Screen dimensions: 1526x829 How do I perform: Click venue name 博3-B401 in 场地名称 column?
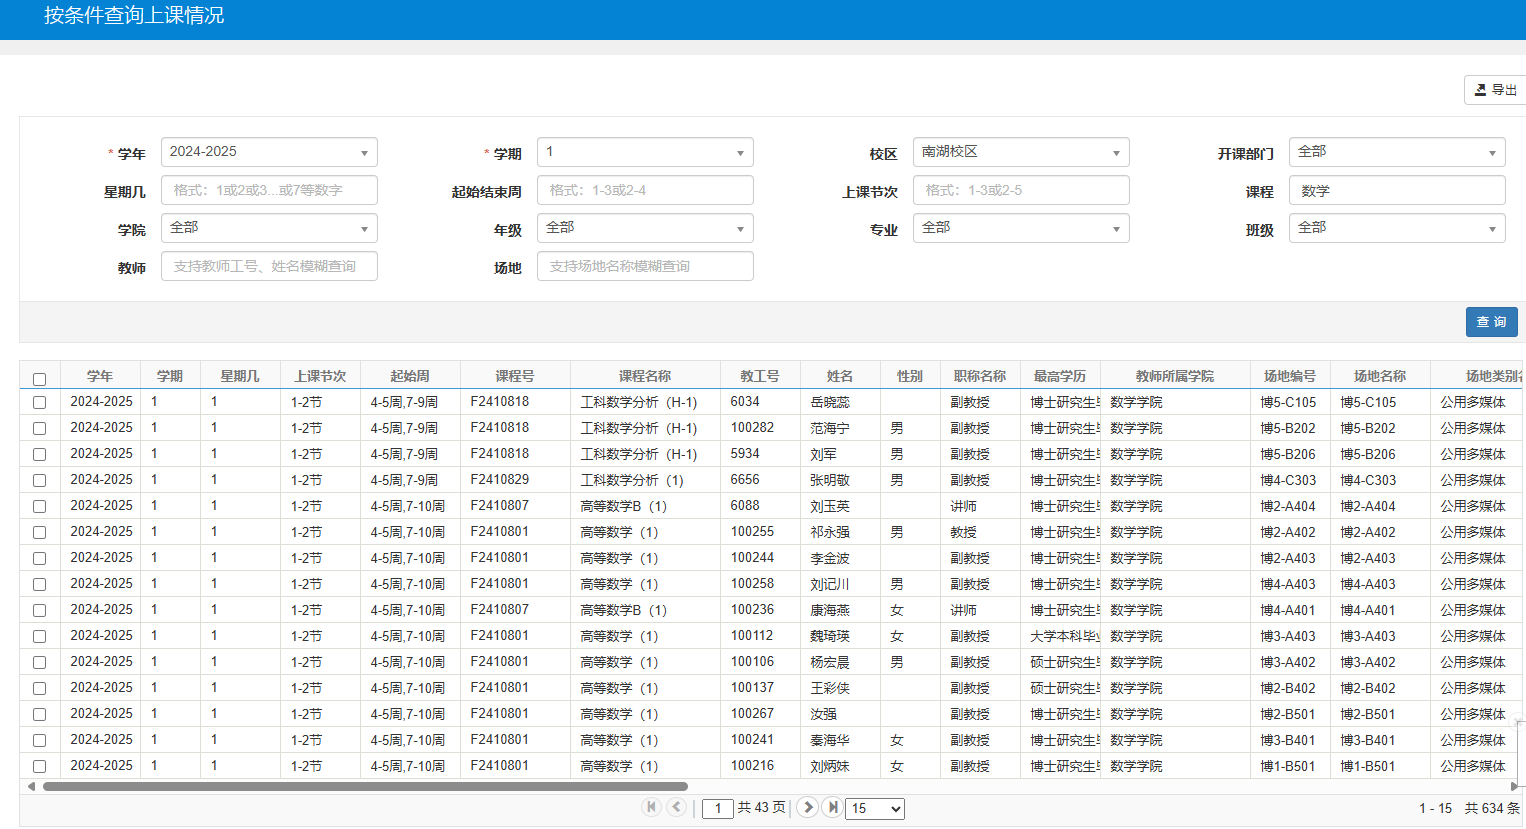[x=1368, y=740]
